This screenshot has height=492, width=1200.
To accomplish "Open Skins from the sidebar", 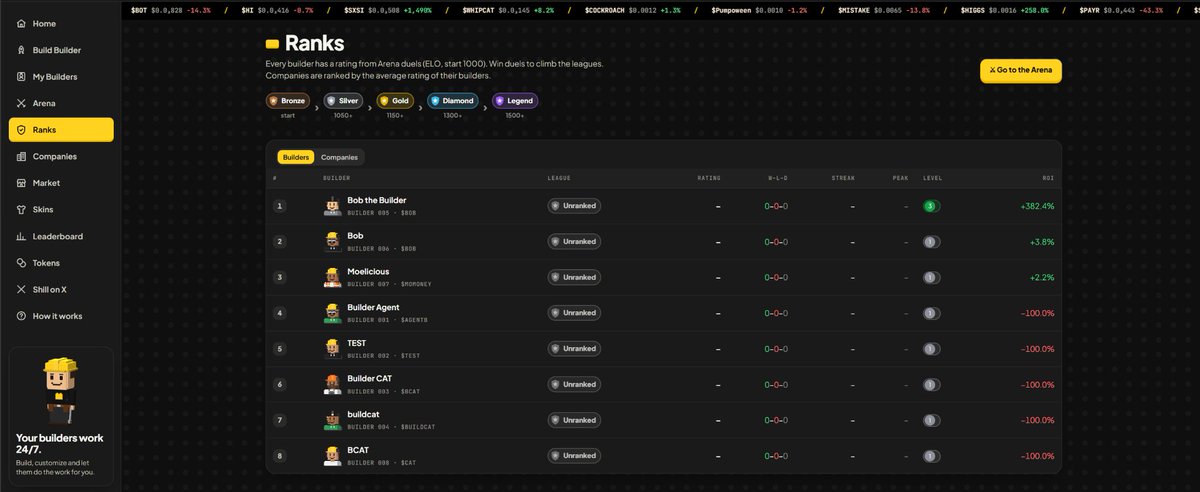I will click(x=61, y=210).
